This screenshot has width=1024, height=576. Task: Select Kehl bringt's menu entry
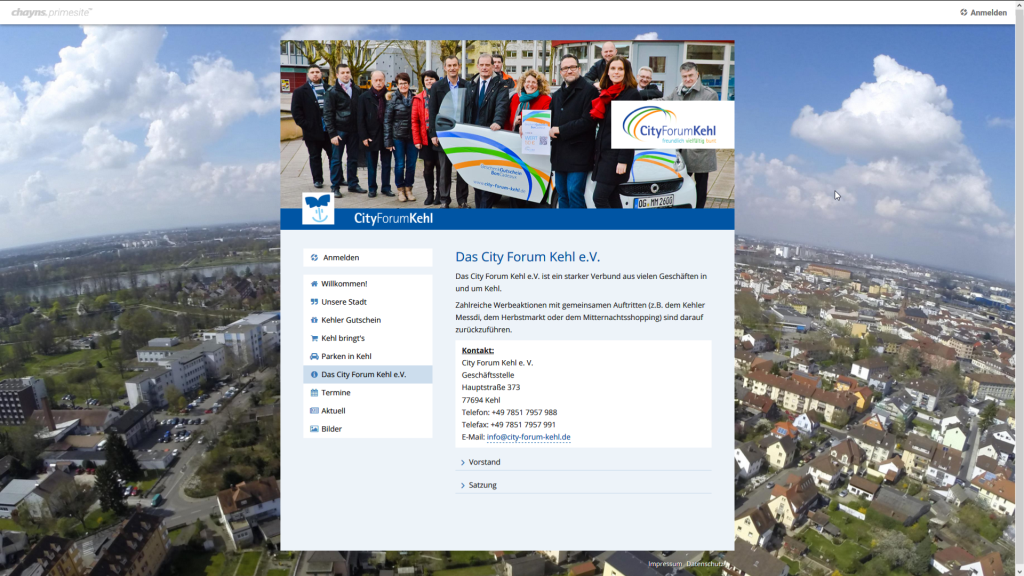click(x=368, y=338)
